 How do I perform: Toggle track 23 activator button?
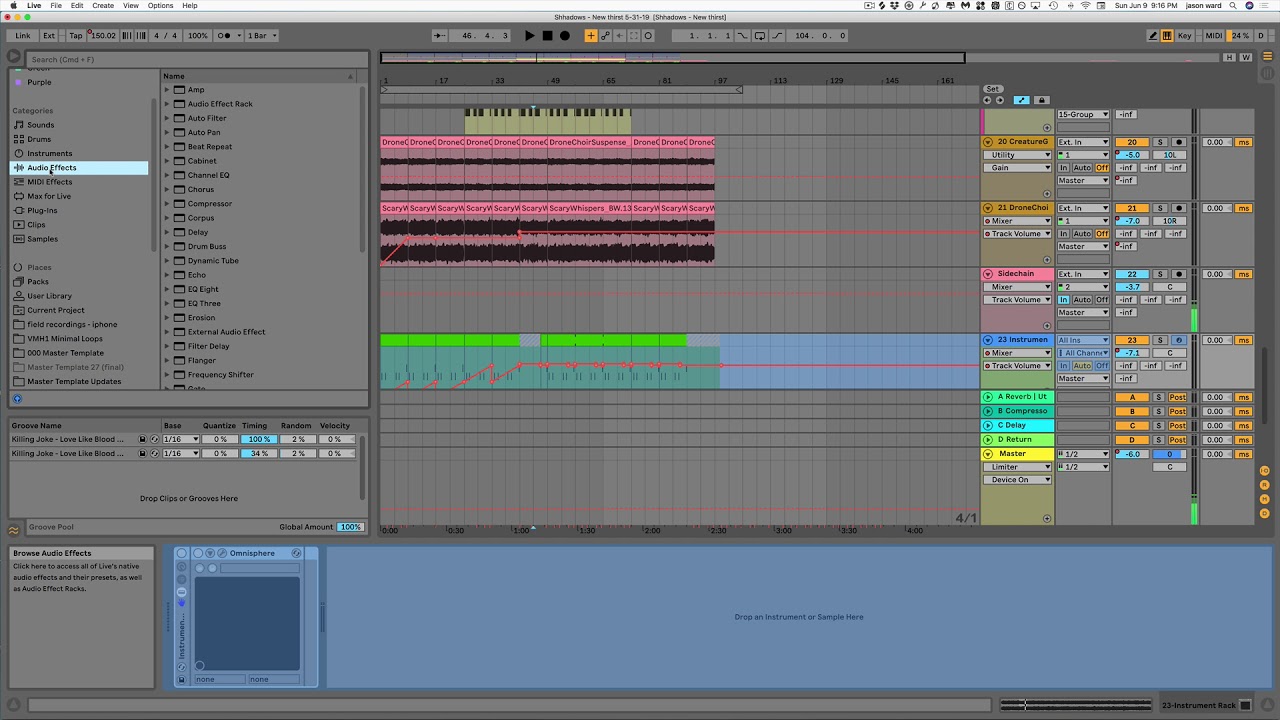1132,340
